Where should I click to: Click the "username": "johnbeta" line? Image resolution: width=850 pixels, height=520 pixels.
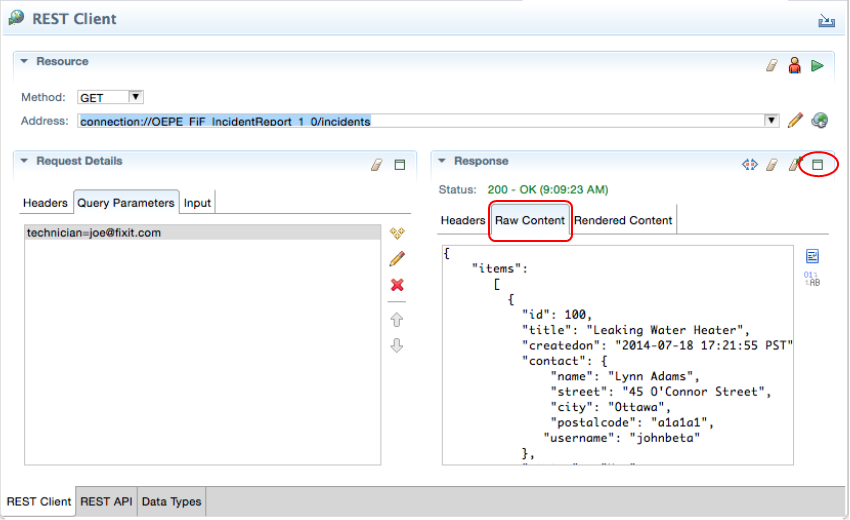click(622, 438)
